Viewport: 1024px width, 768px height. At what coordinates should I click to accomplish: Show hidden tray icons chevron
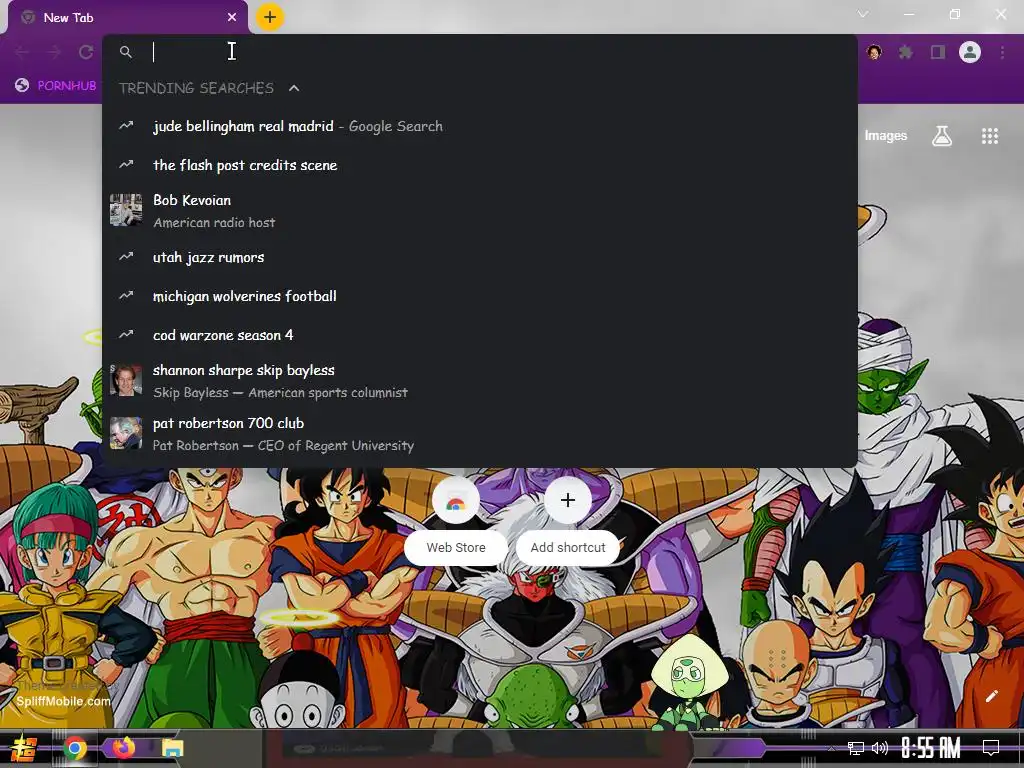click(831, 748)
